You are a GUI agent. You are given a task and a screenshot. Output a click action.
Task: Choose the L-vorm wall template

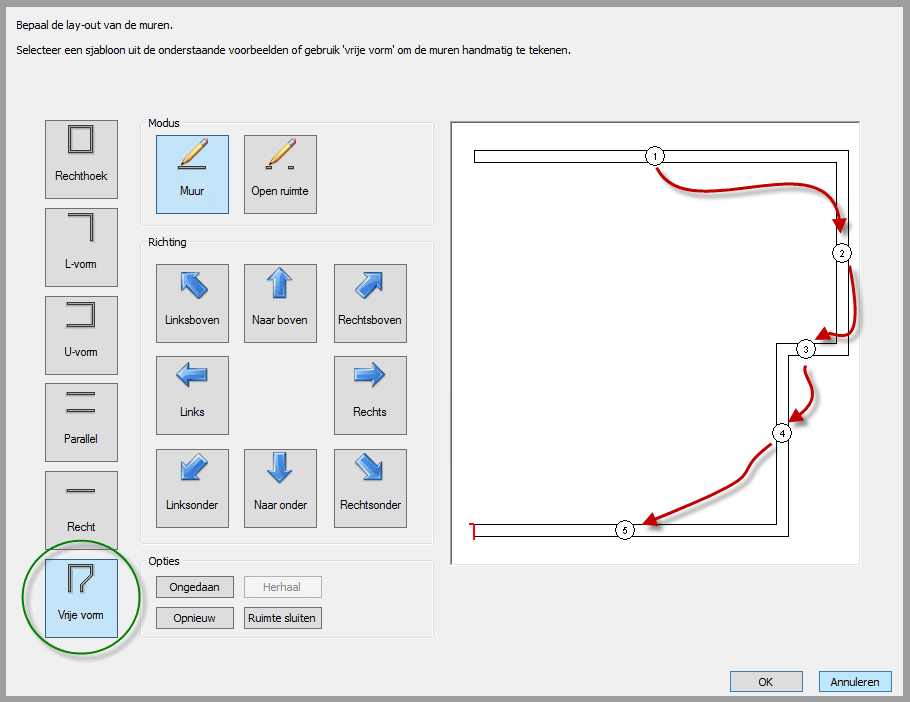tap(81, 247)
